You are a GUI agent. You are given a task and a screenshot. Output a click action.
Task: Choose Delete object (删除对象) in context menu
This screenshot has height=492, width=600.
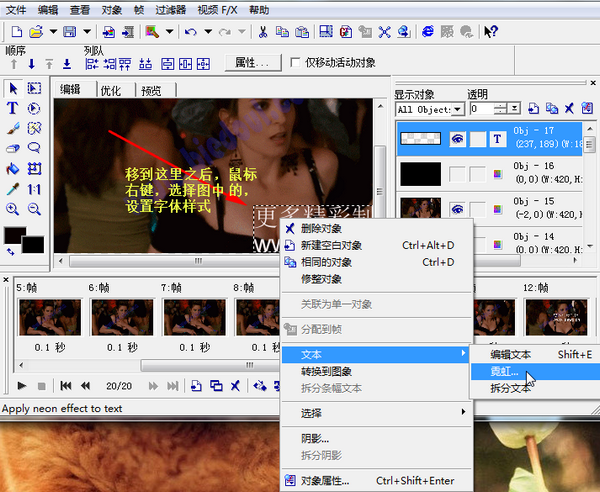click(377, 229)
